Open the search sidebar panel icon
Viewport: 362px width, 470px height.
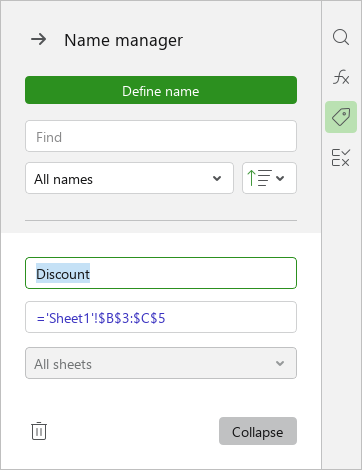click(341, 37)
